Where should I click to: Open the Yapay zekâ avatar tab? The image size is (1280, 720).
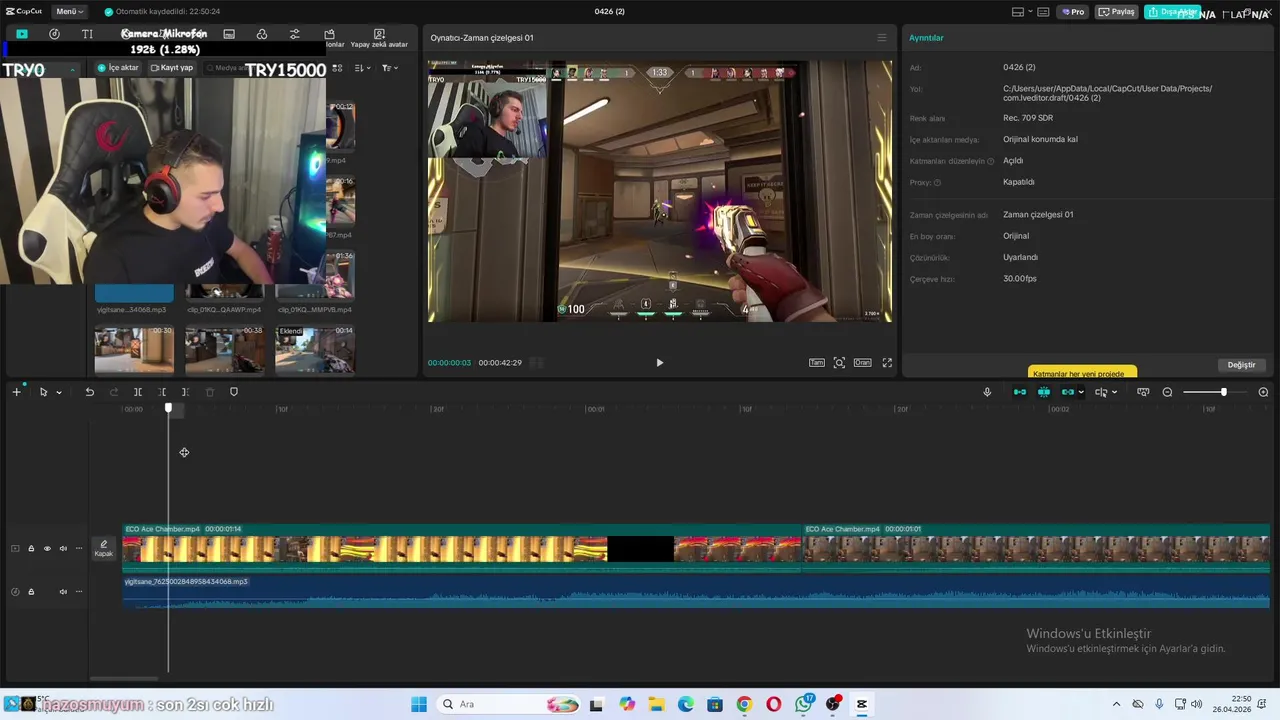[379, 38]
